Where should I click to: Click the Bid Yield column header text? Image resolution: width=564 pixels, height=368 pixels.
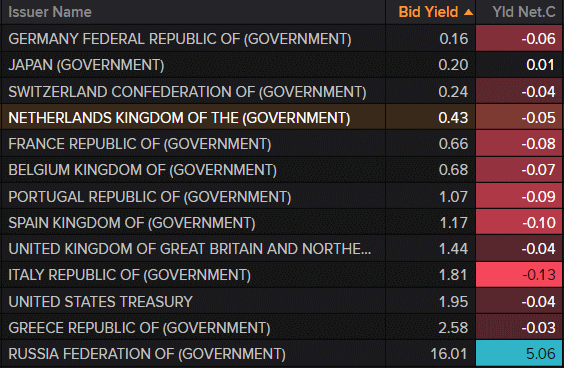pyautogui.click(x=428, y=12)
